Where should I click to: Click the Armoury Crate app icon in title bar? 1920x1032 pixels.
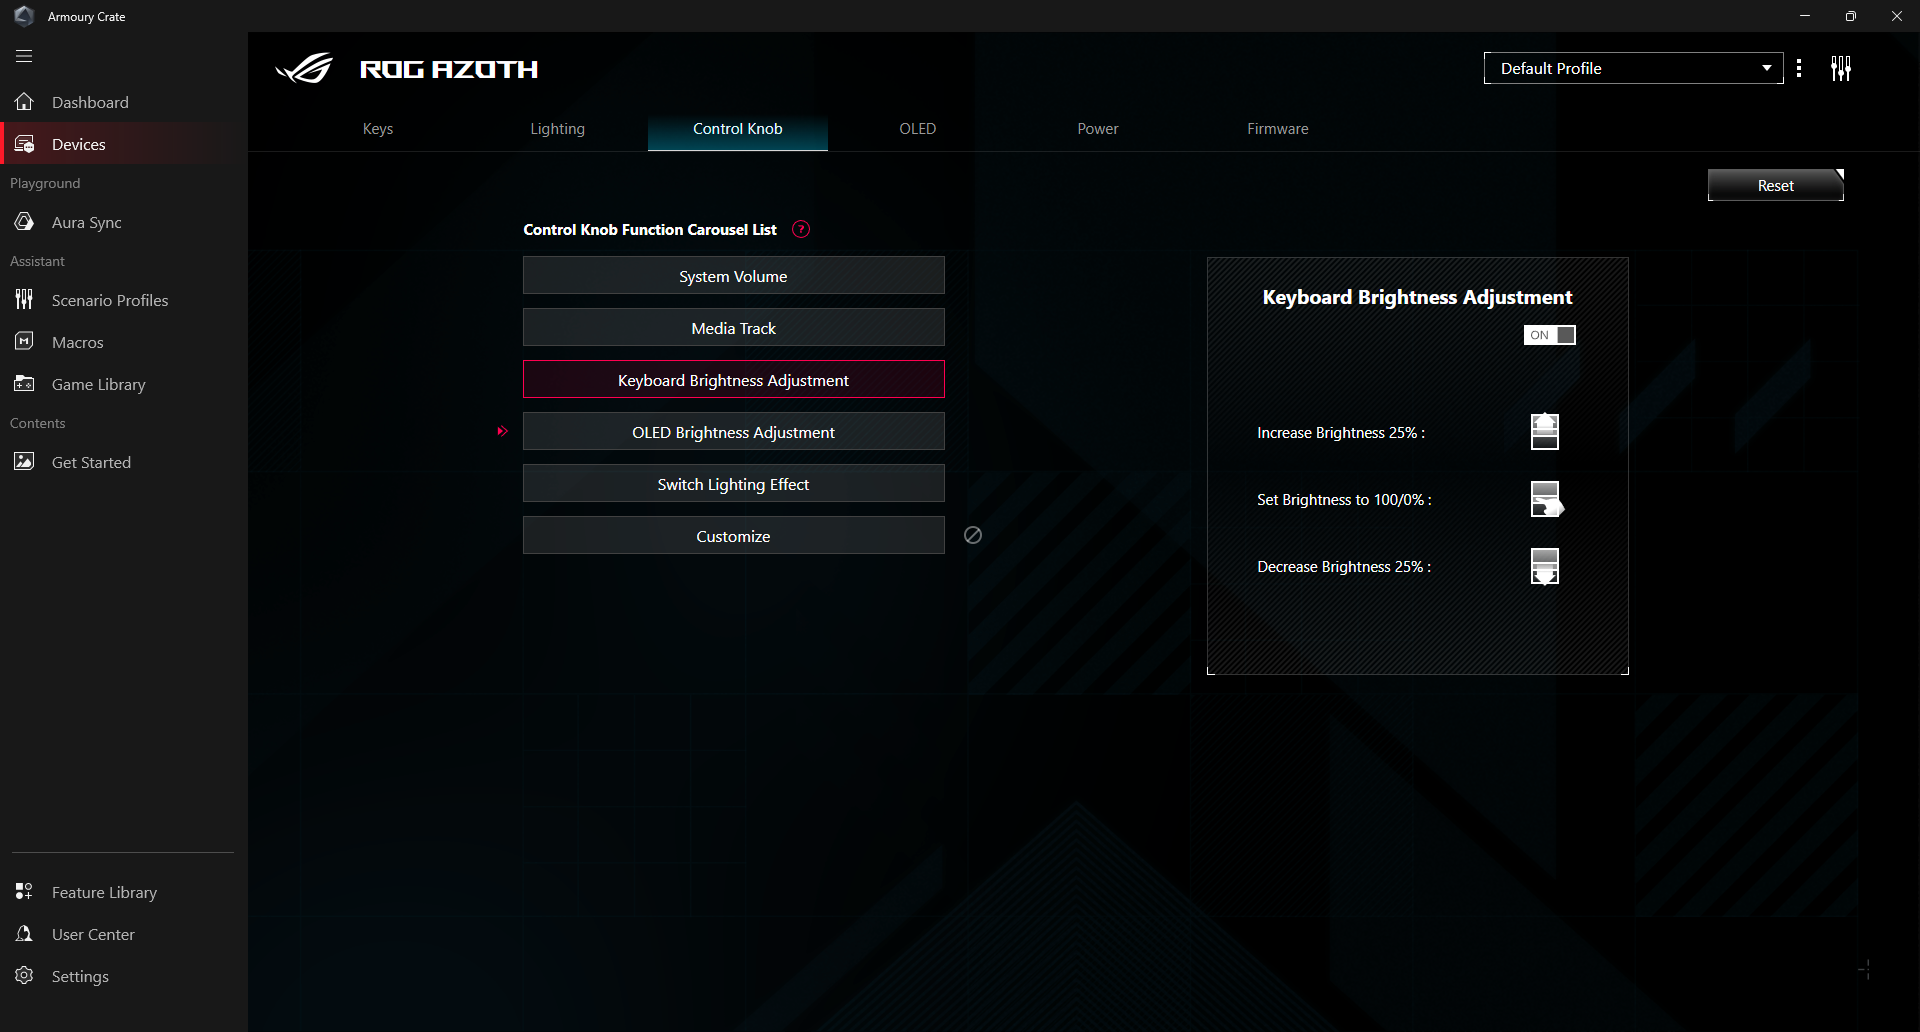tap(24, 16)
